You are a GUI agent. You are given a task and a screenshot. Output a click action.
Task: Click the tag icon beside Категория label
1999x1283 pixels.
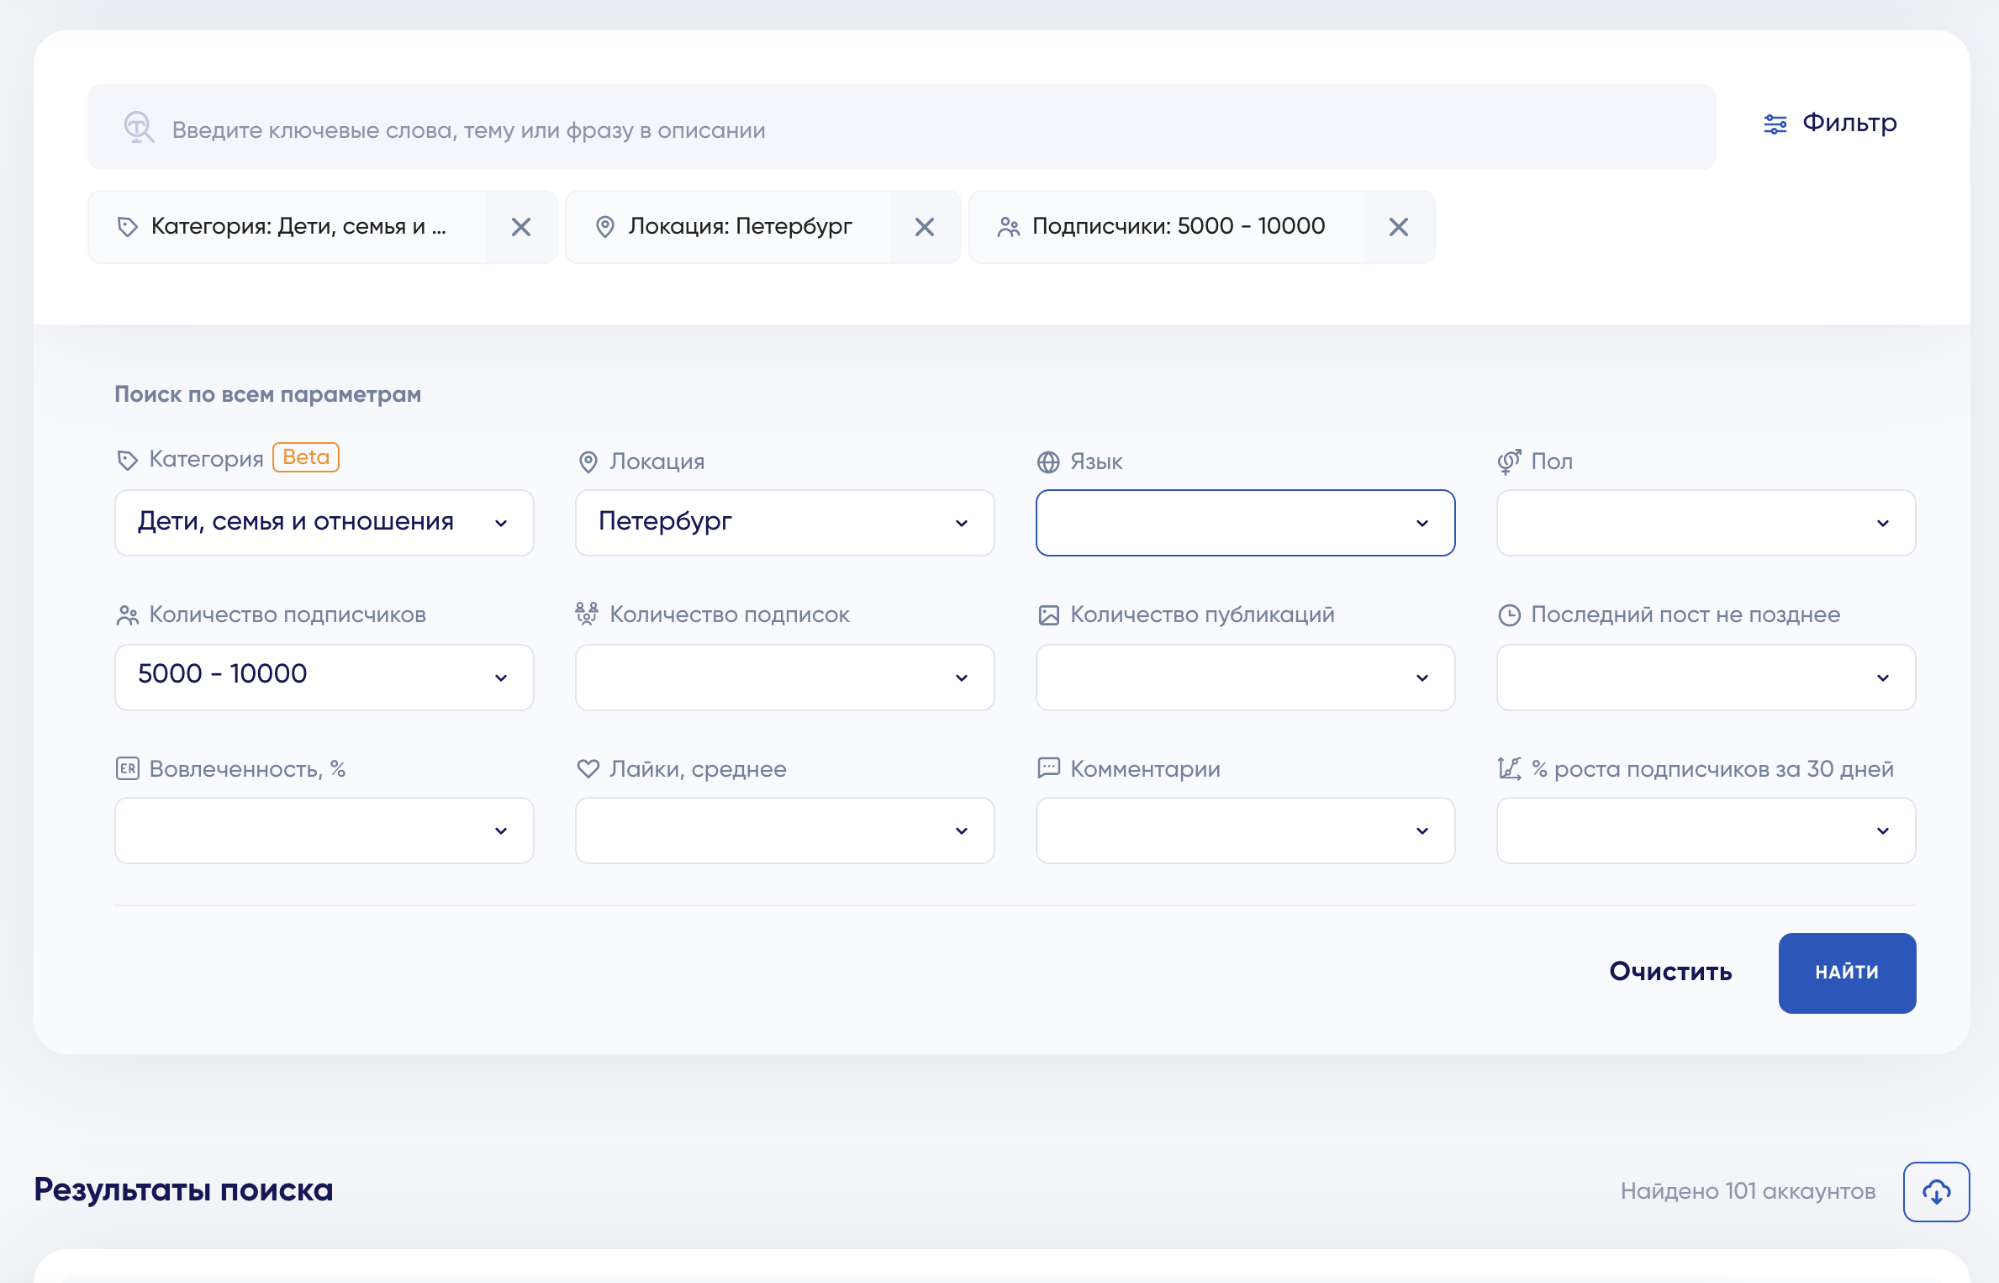[127, 460]
